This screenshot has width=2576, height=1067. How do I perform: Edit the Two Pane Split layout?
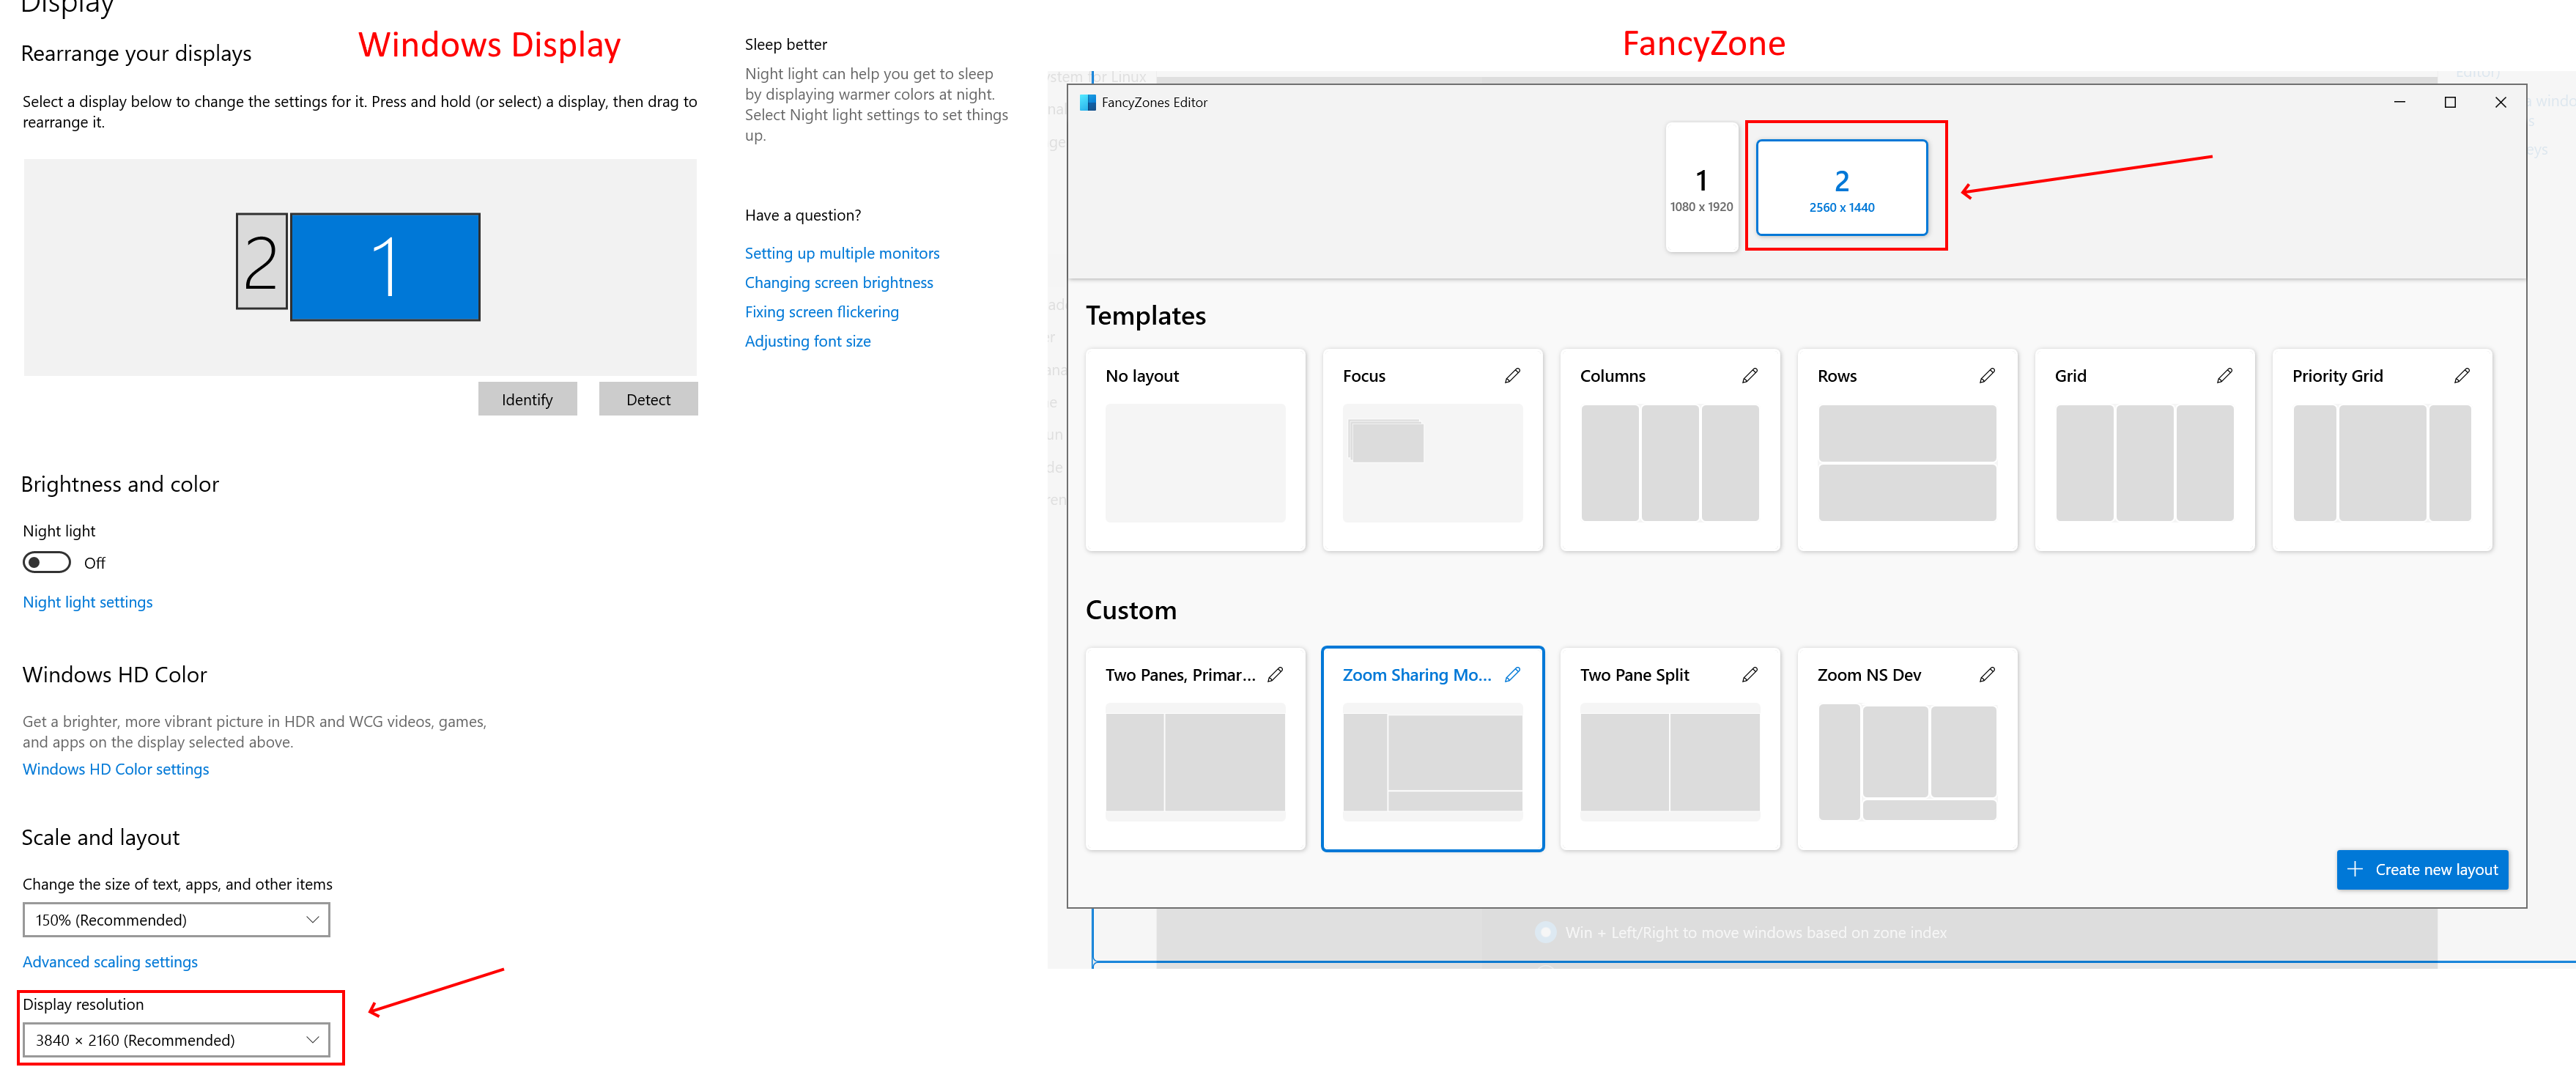[1750, 674]
